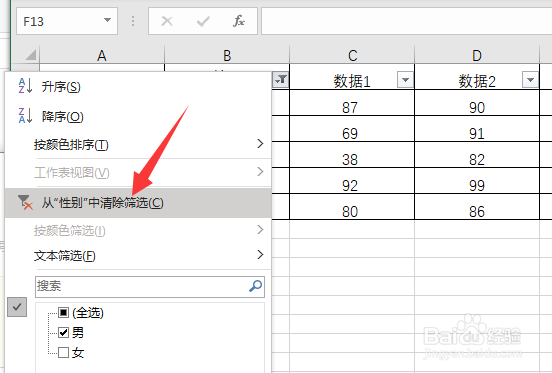Click the filter dropdown on column B
Image resolution: width=552 pixels, height=373 pixels.
281,80
